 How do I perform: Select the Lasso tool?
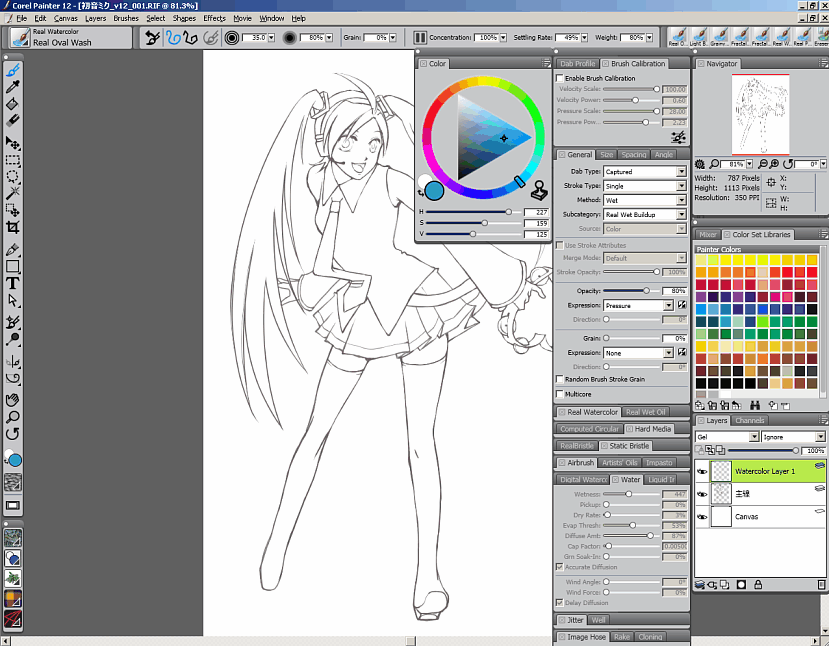click(x=13, y=177)
